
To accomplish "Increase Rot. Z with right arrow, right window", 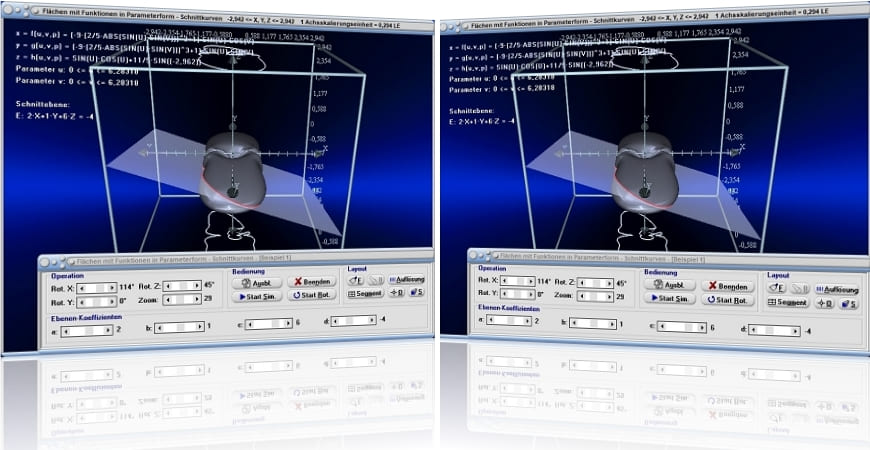I will pos(609,283).
